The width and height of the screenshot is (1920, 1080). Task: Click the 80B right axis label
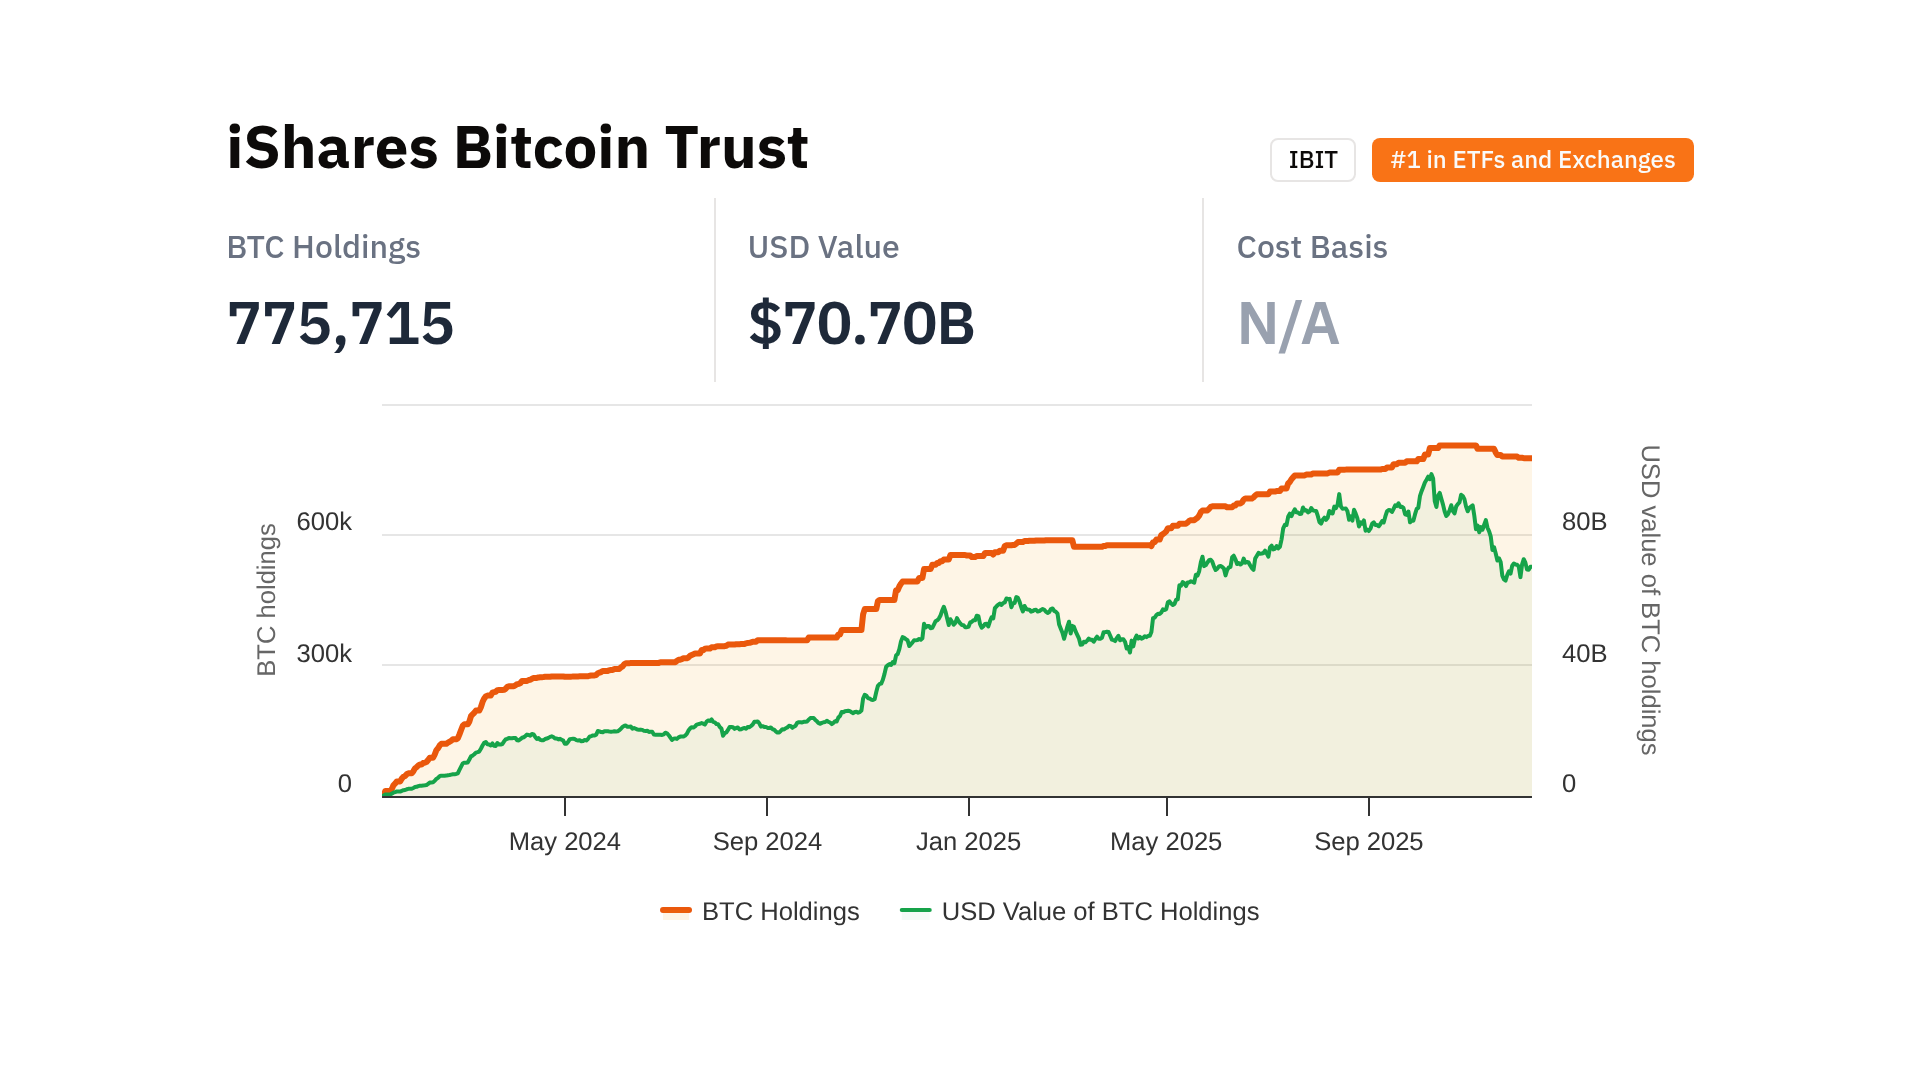pyautogui.click(x=1584, y=521)
